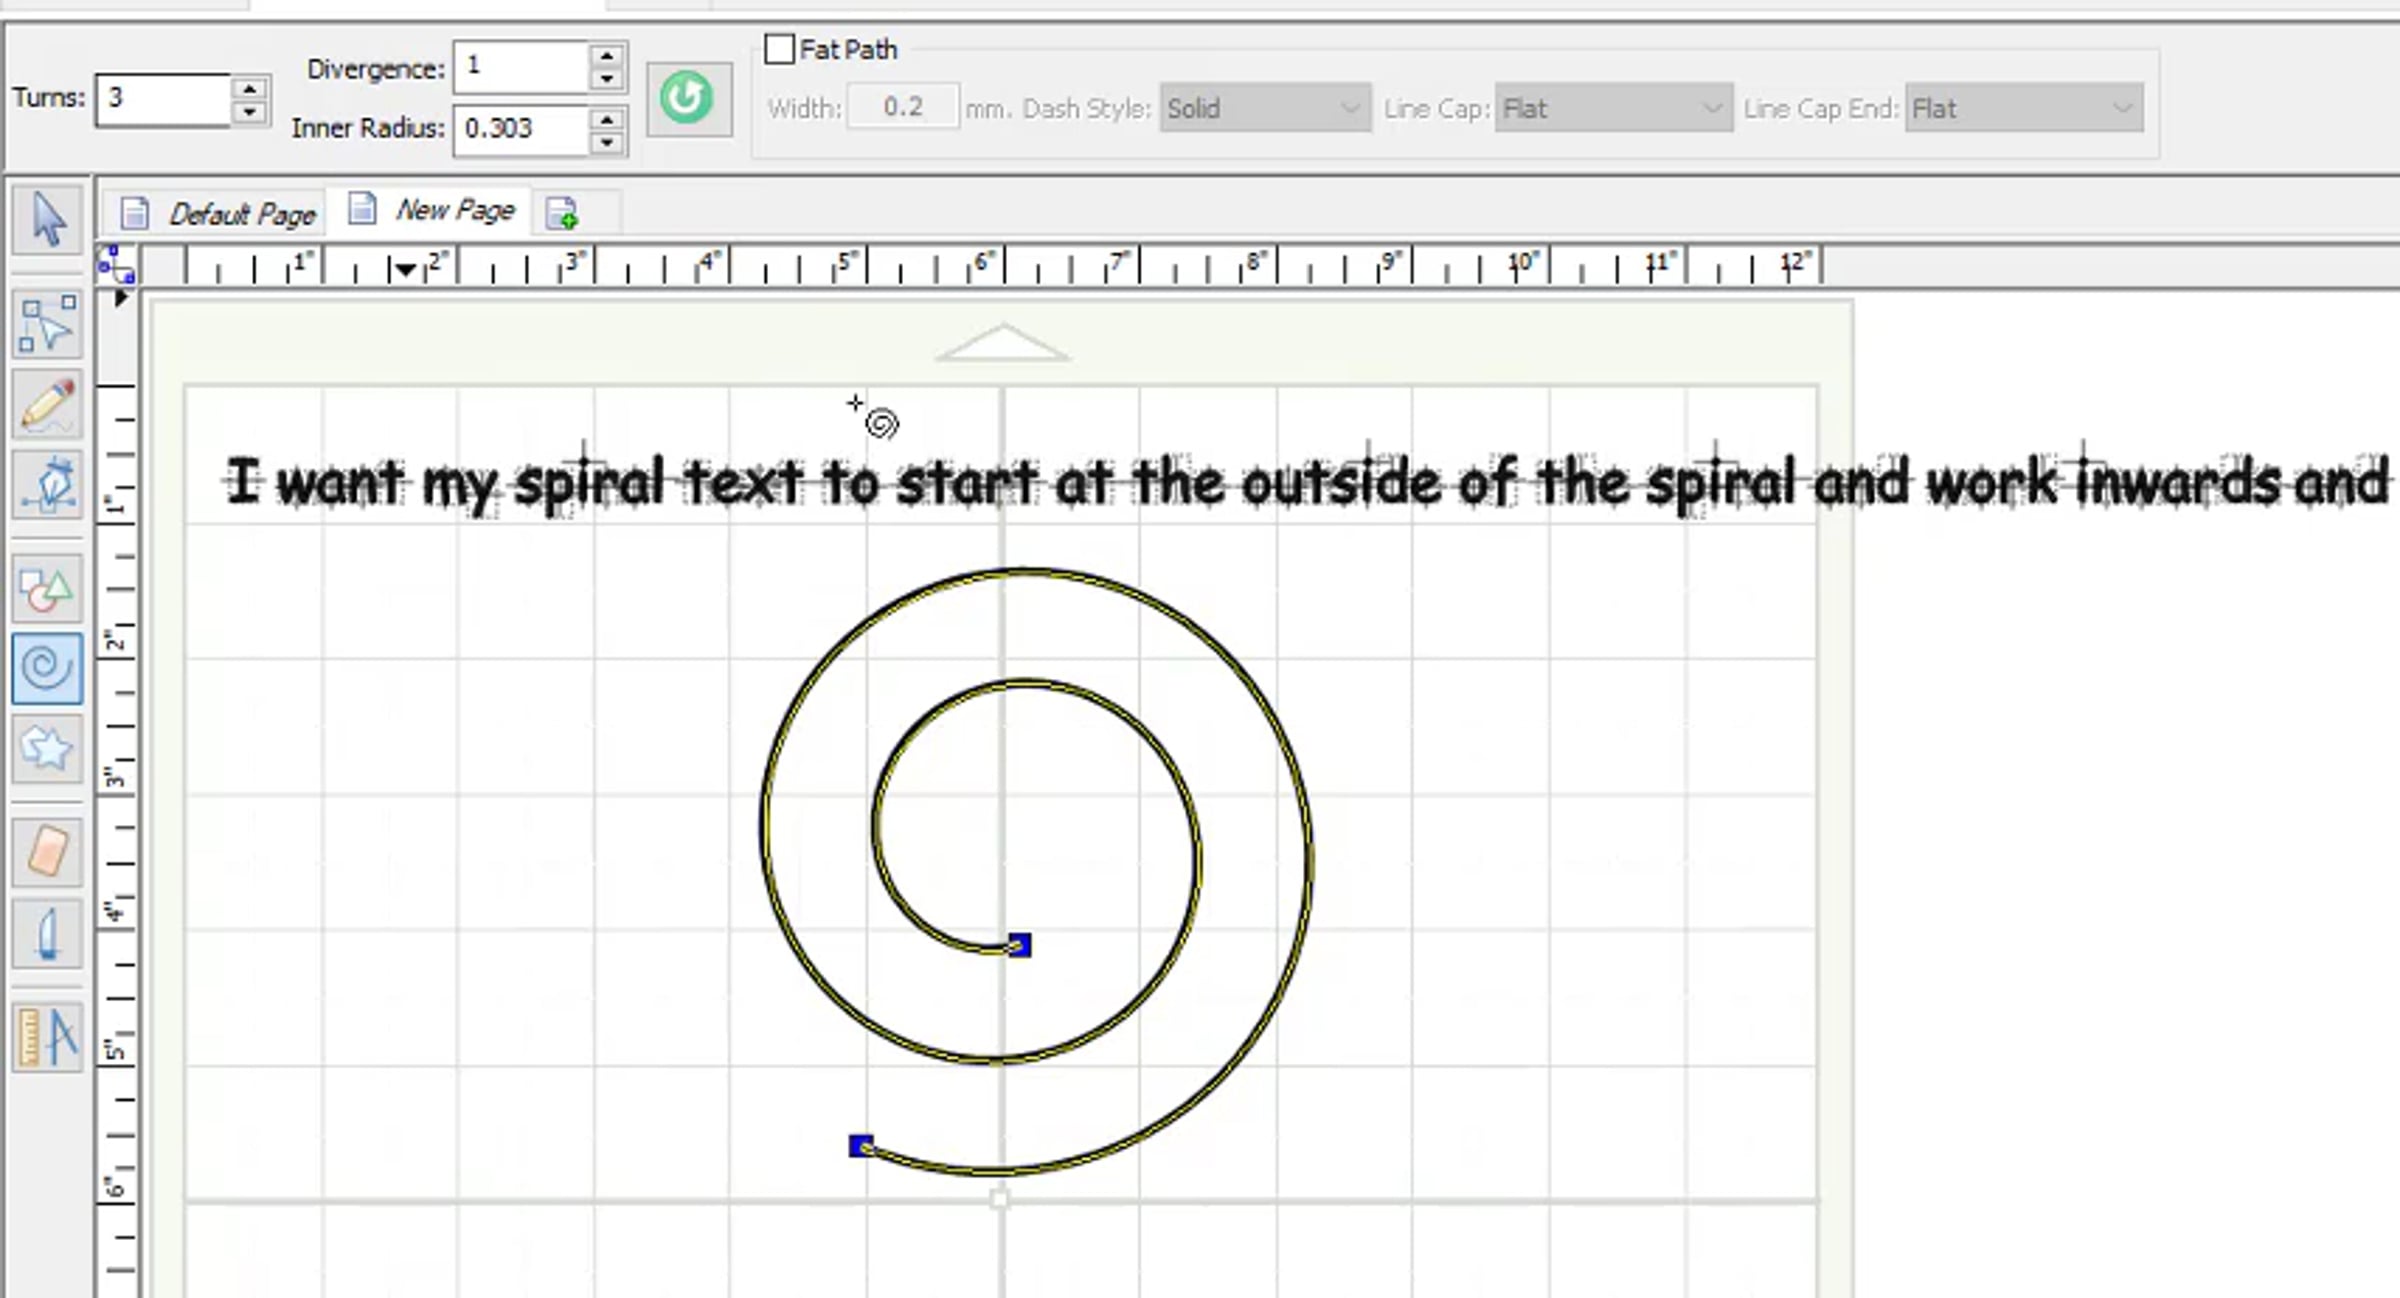Switch to the Default Page tab
This screenshot has width=2400, height=1298.
coord(218,214)
